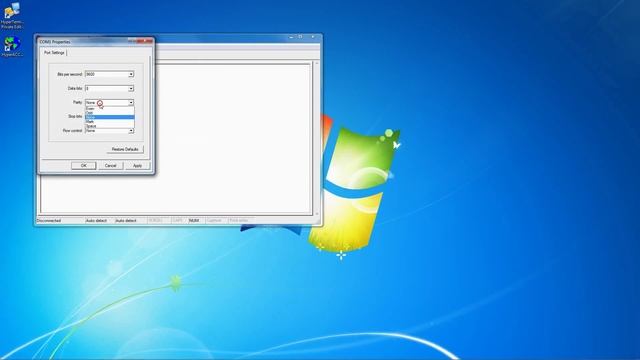Choose Odd in the Parity list

point(109,113)
